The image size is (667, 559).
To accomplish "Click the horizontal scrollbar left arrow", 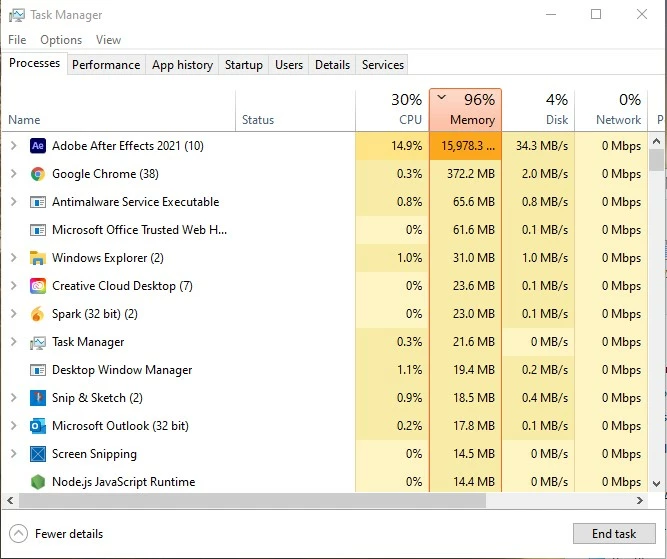I will pyautogui.click(x=11, y=500).
